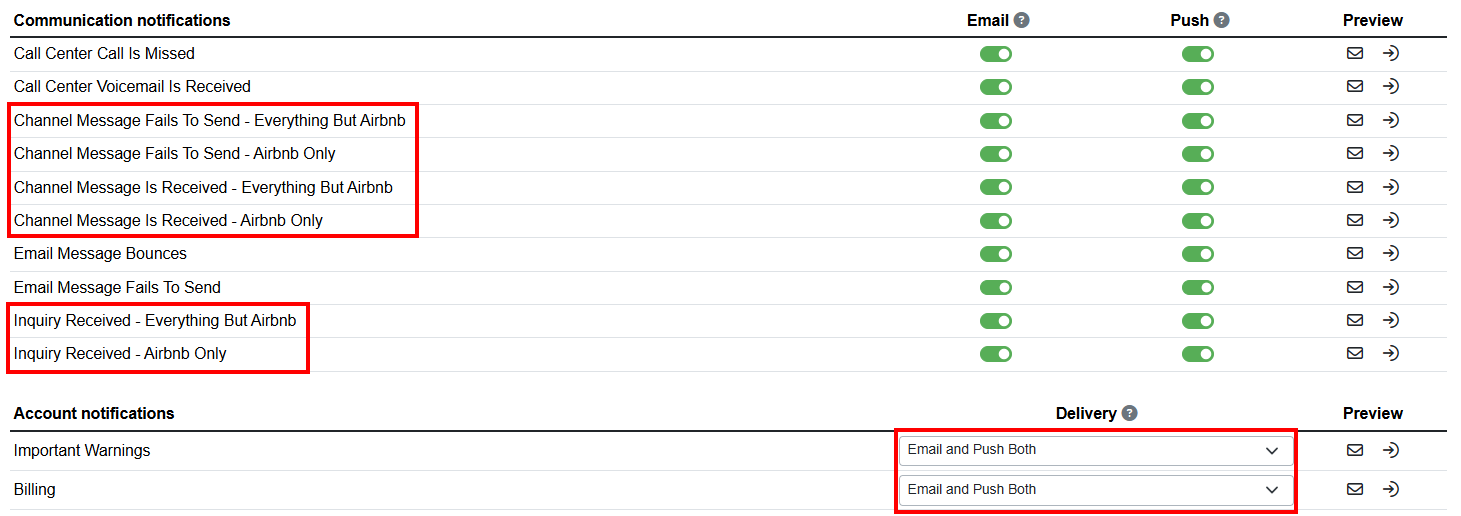This screenshot has height=516, width=1461.
Task: Email preview icon for Channel Message Fails To Send Airbnb Only
Action: (x=1355, y=154)
